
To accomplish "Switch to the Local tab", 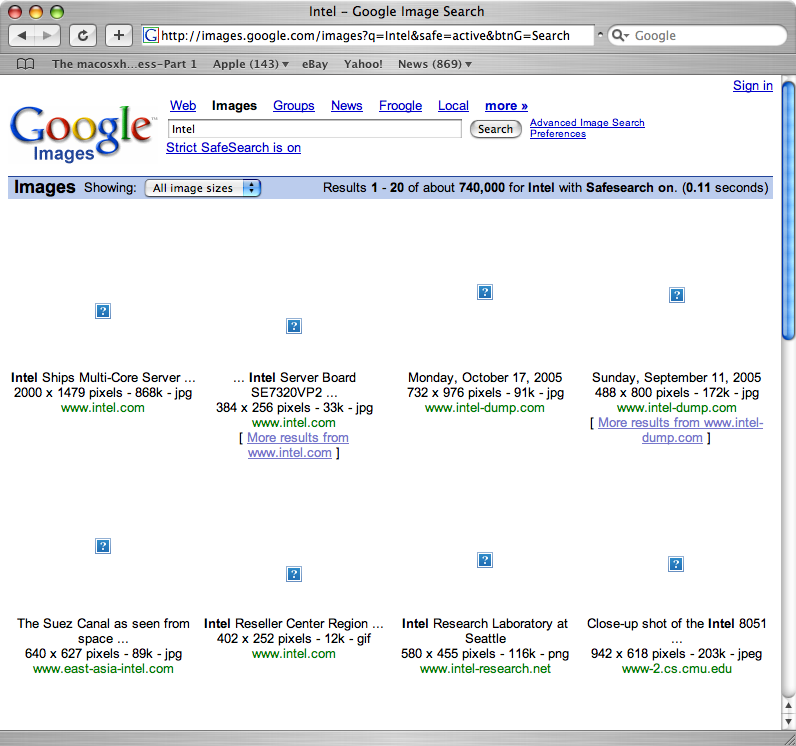I will [453, 106].
